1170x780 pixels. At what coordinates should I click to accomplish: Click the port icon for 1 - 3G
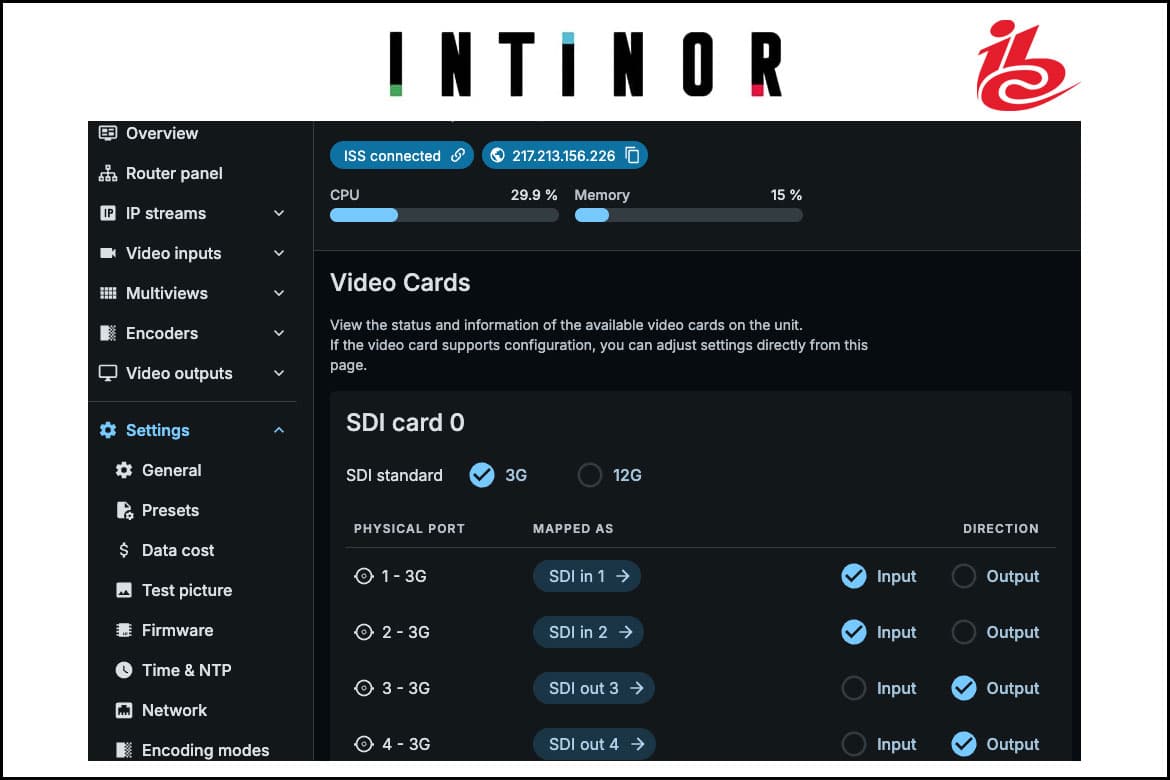363,576
